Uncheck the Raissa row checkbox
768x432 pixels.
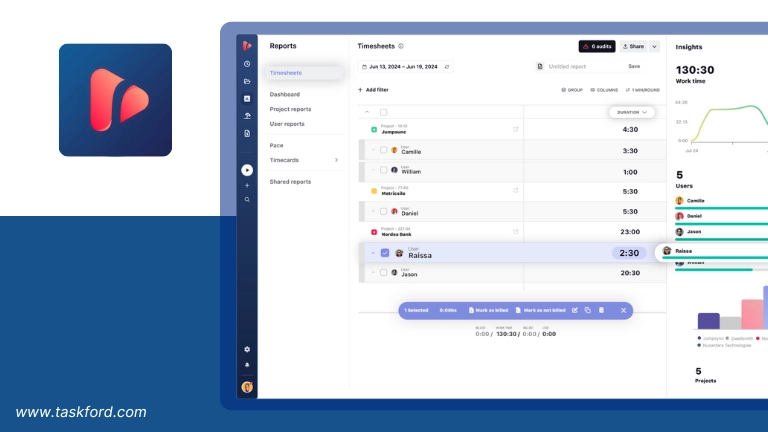pyautogui.click(x=385, y=253)
